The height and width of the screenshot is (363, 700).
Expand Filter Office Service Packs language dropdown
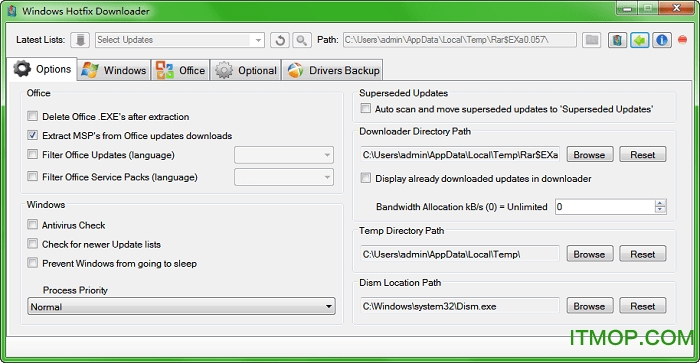(x=284, y=177)
